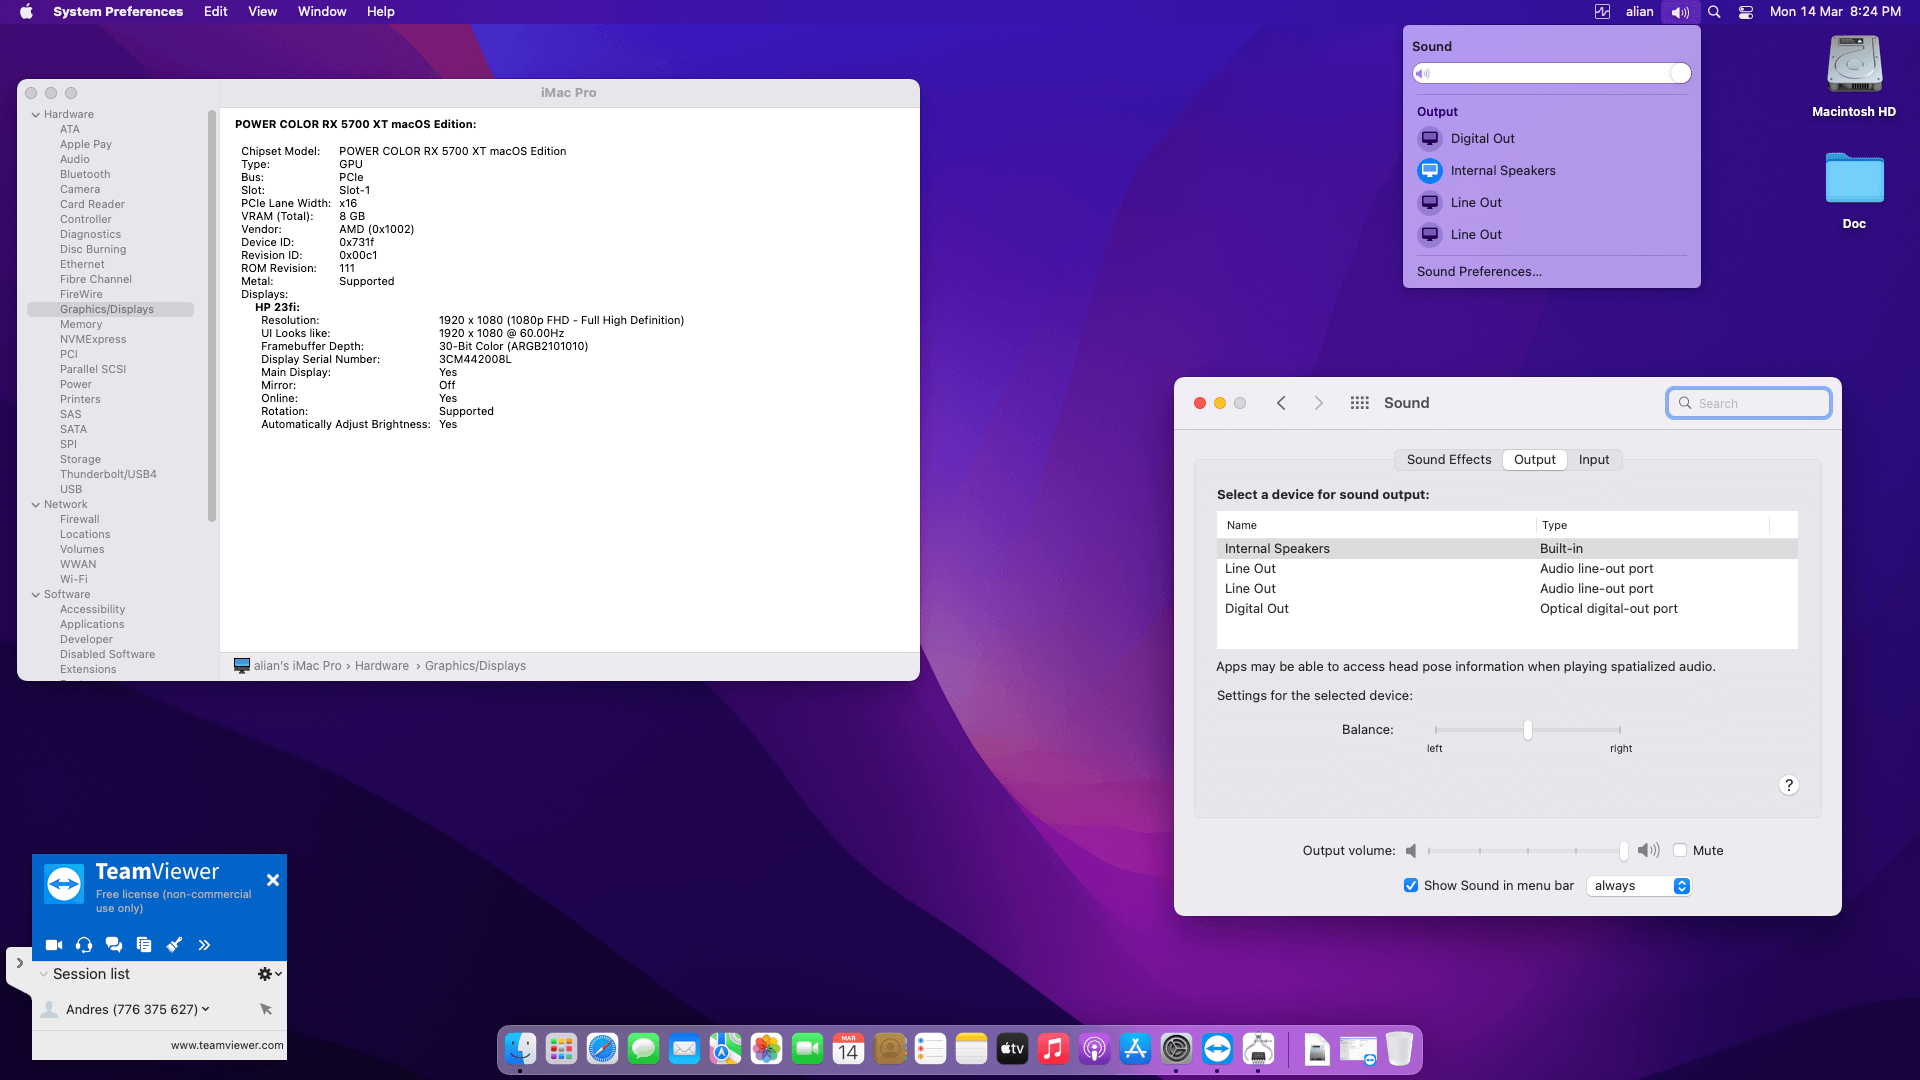Show all preferences with grid icon
Screen dimensions: 1920x1080
click(x=1359, y=403)
